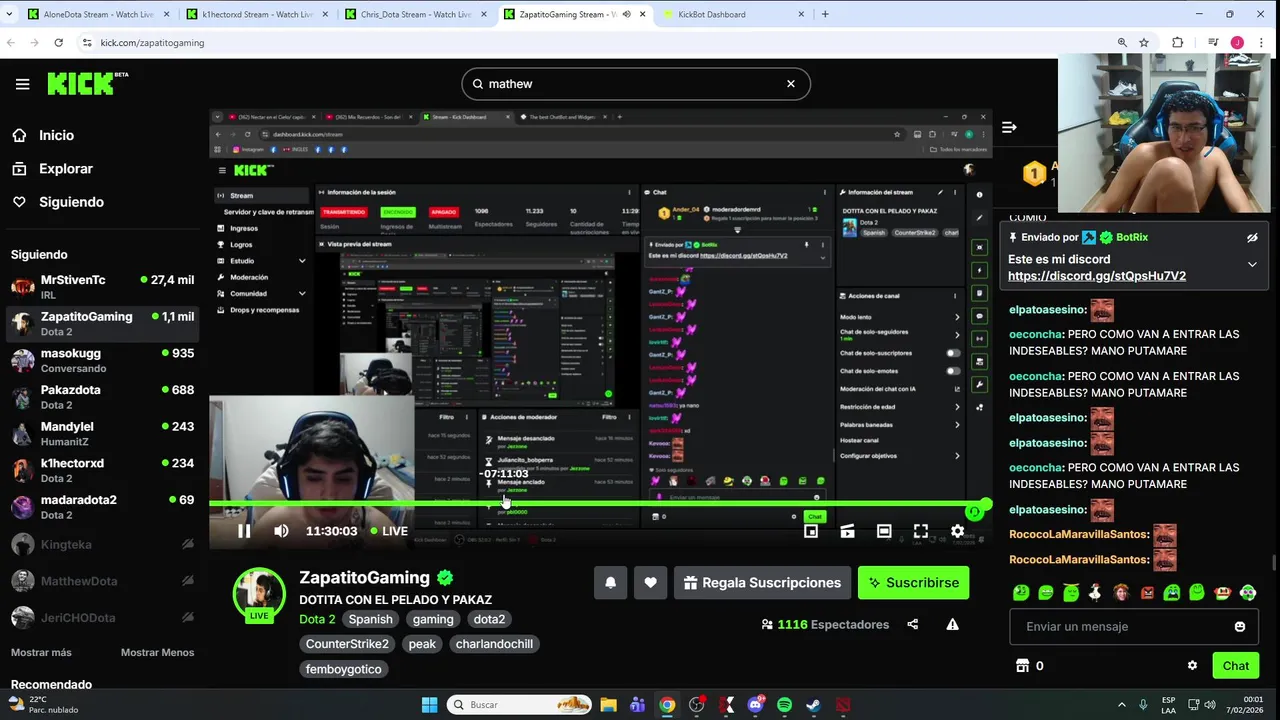The height and width of the screenshot is (720, 1280).
Task: Send message with Chat button
Action: (x=1235, y=666)
